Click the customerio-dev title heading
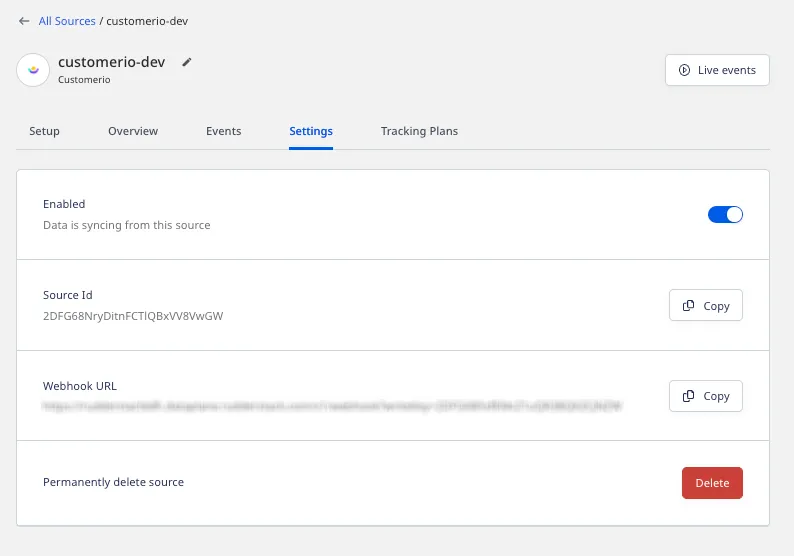 [111, 62]
